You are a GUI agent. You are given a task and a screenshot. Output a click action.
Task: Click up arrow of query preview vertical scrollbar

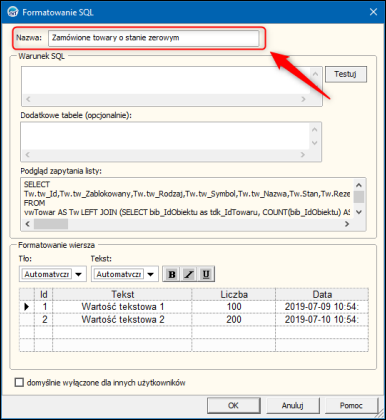click(x=359, y=185)
